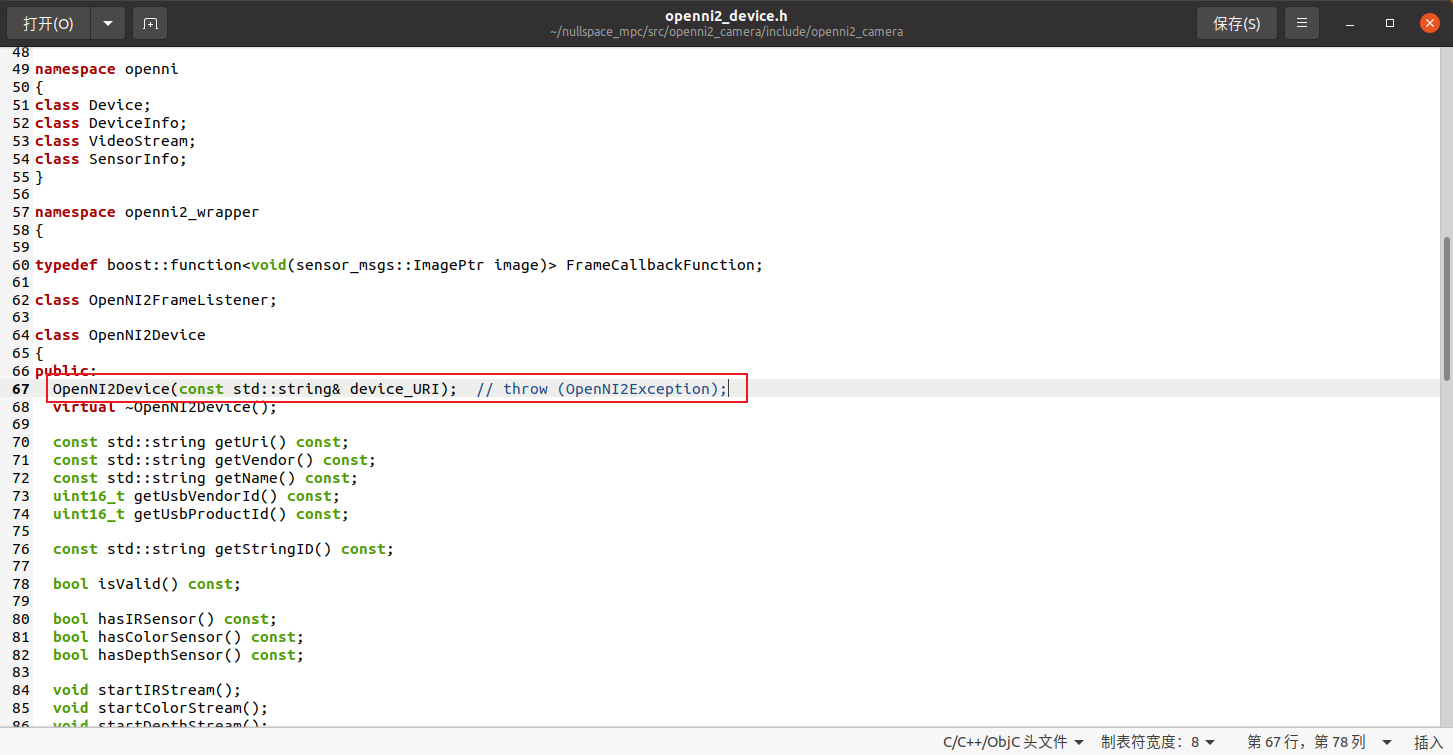
Task: Click the line 'class OpenNI2FrameListener;'
Action: pos(156,300)
